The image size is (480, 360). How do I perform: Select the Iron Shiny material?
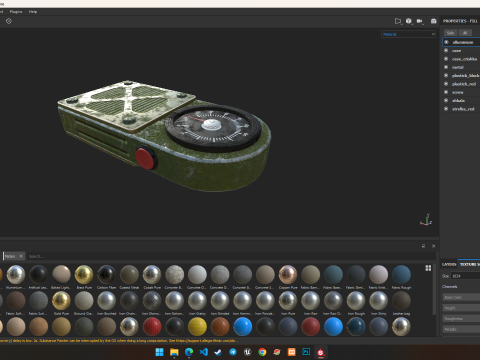(x=379, y=303)
